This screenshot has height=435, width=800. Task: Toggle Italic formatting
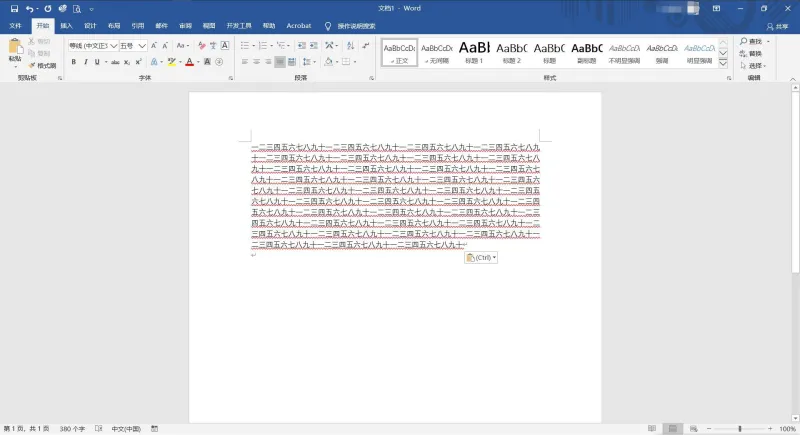point(85,62)
